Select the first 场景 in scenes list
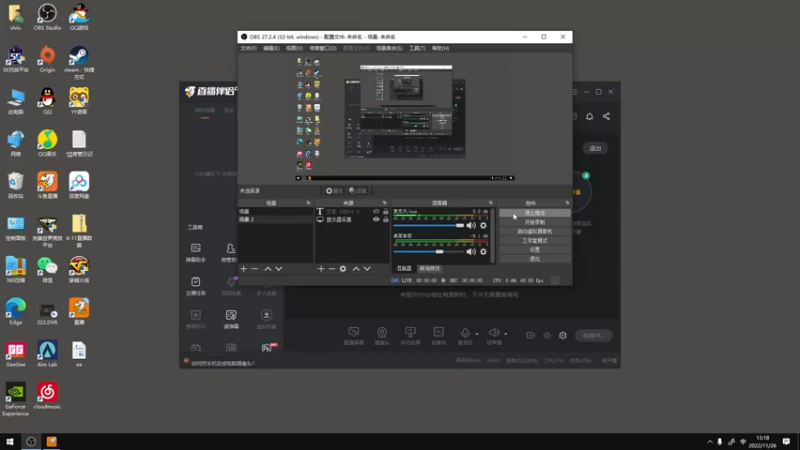The image size is (800, 450). coord(276,211)
